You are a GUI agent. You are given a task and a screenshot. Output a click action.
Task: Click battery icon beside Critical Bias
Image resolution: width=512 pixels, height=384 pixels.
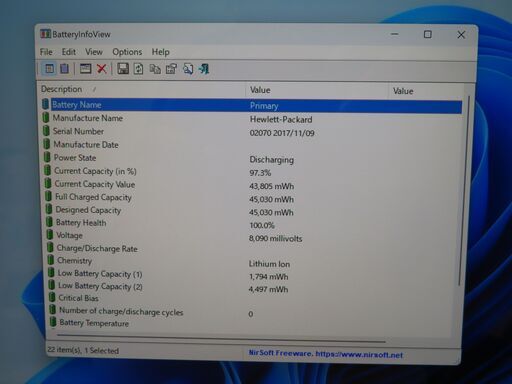(52, 297)
